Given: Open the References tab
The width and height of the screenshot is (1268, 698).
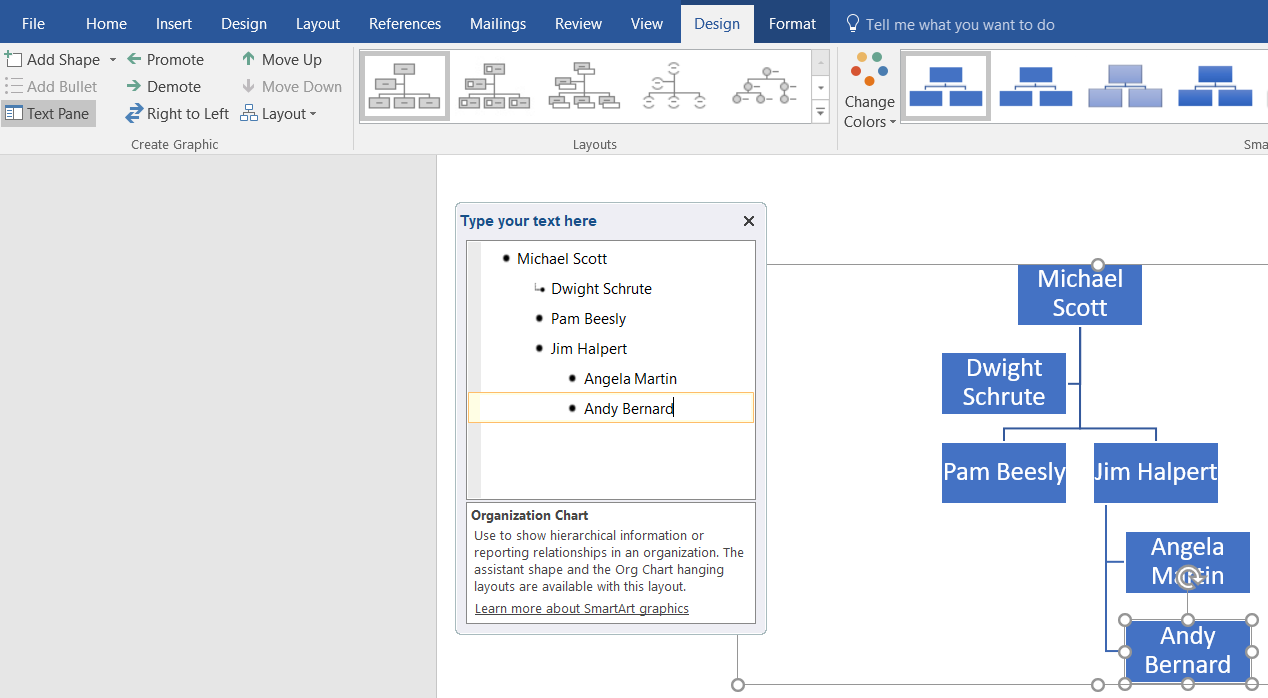Looking at the screenshot, I should 405,24.
